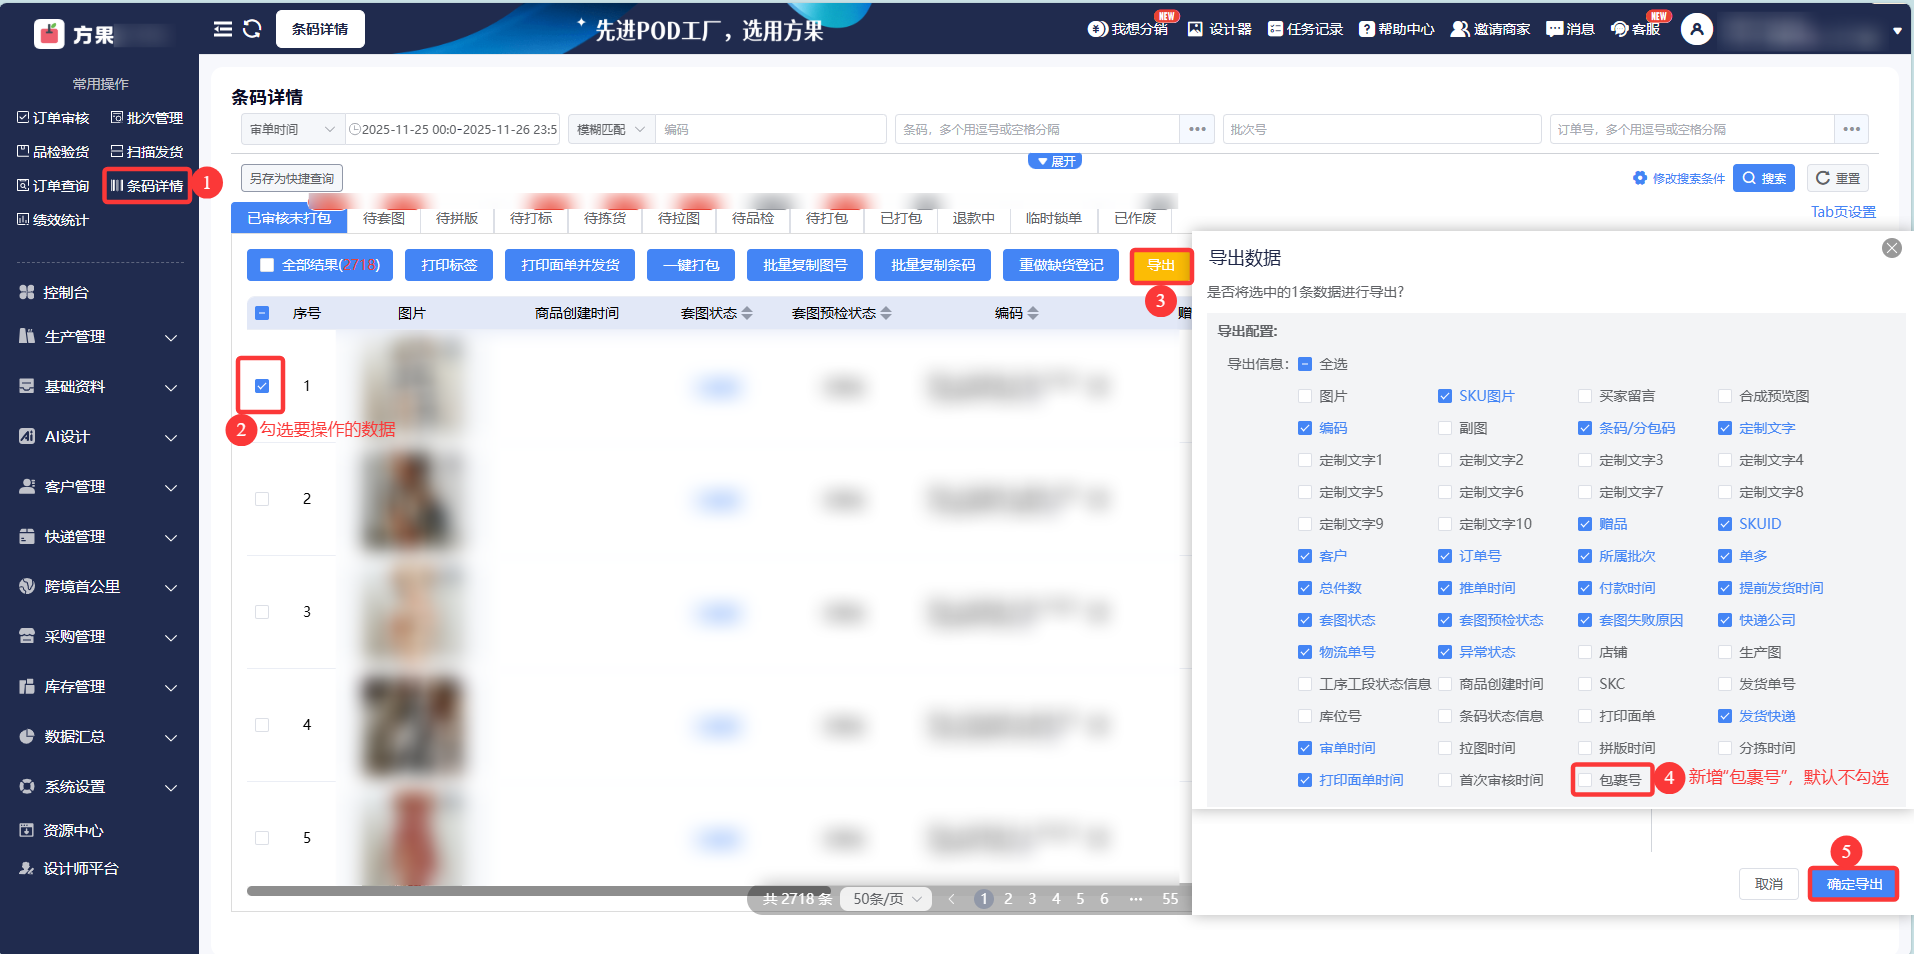Image resolution: width=1914 pixels, height=954 pixels.
Task: Close the 导出数据 export panel
Action: pos(1891,248)
